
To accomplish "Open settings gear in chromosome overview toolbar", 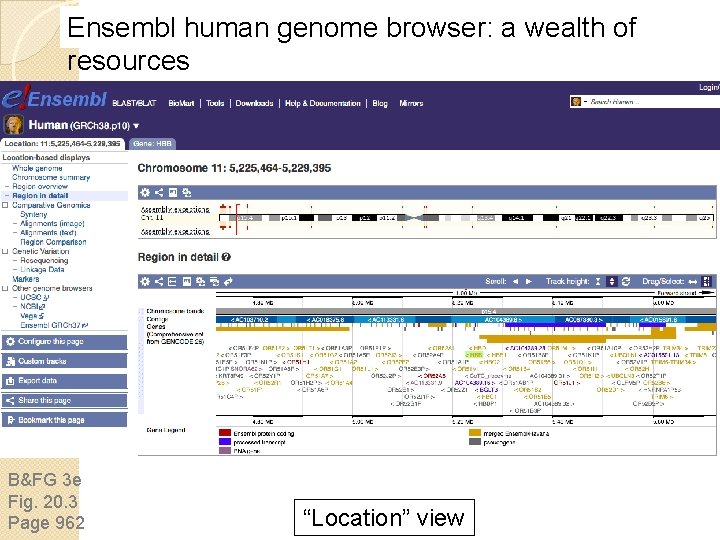I will point(145,192).
